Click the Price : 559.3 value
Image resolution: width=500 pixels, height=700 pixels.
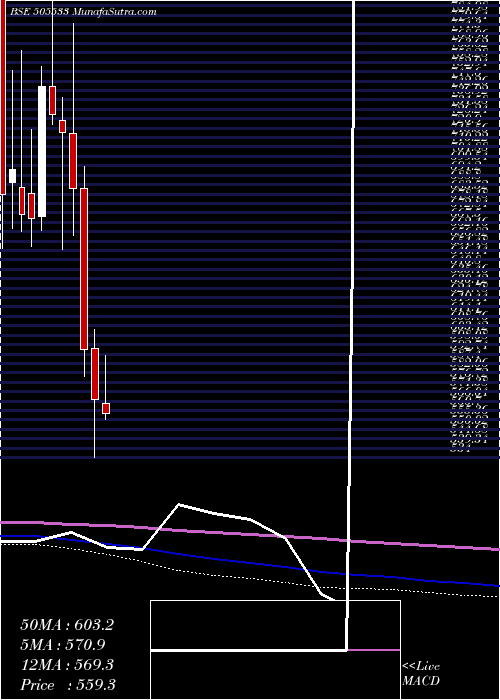coord(68,685)
